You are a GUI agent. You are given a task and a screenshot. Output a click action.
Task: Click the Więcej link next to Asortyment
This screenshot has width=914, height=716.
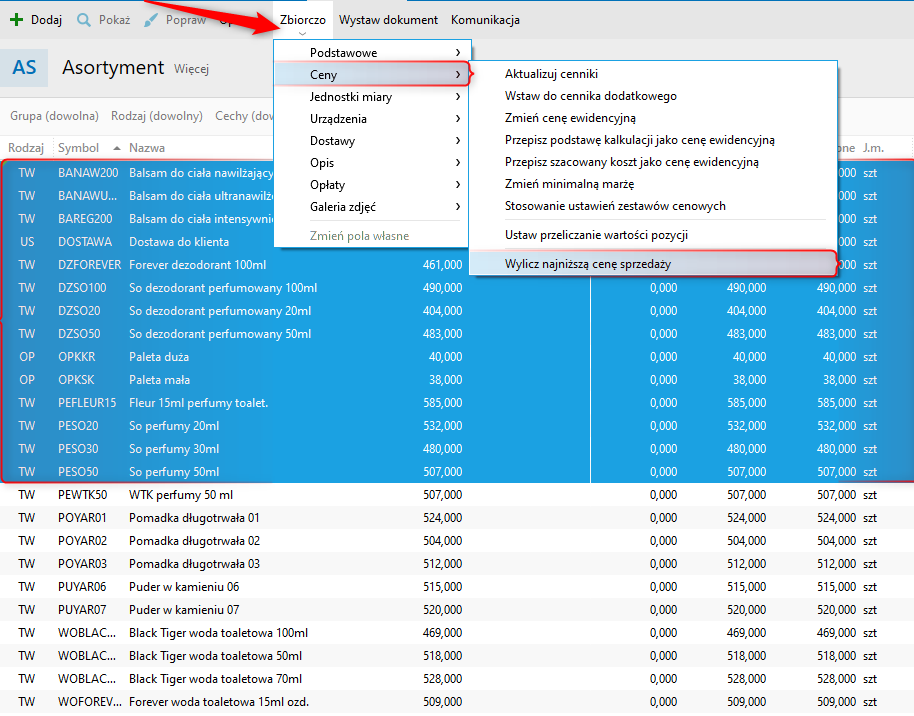(191, 69)
